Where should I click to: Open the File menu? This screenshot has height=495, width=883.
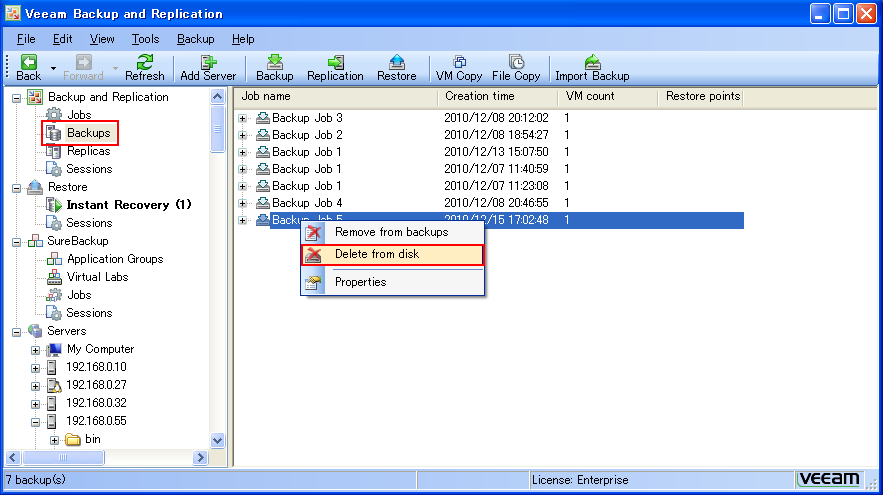pyautogui.click(x=26, y=39)
